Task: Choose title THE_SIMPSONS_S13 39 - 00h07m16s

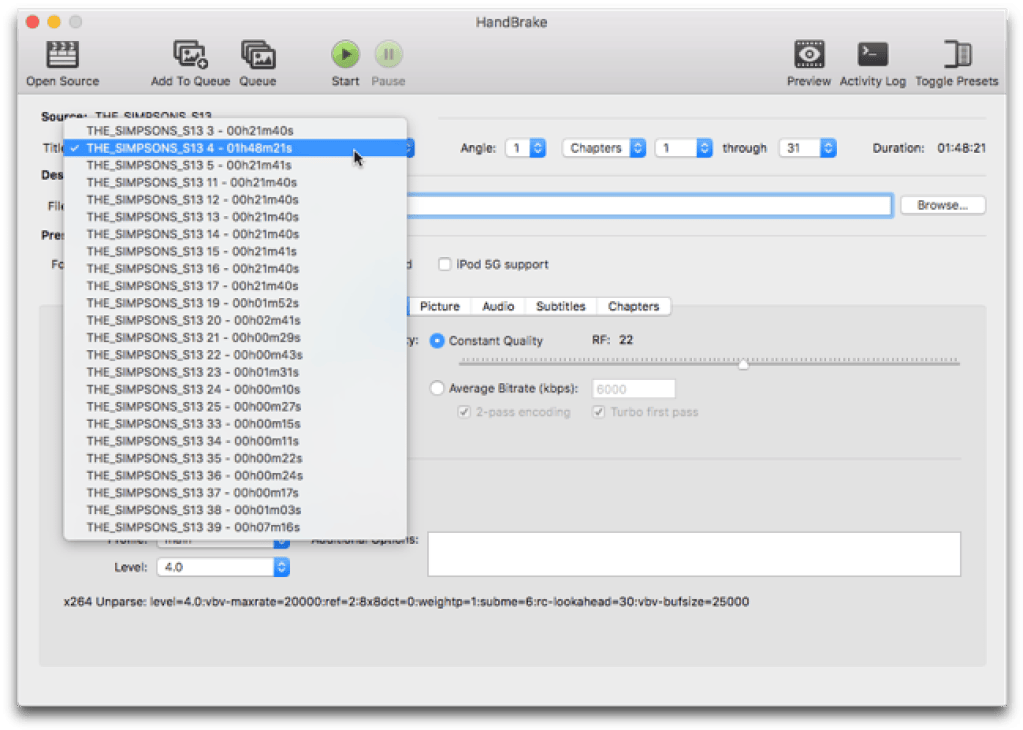Action: 235,527
